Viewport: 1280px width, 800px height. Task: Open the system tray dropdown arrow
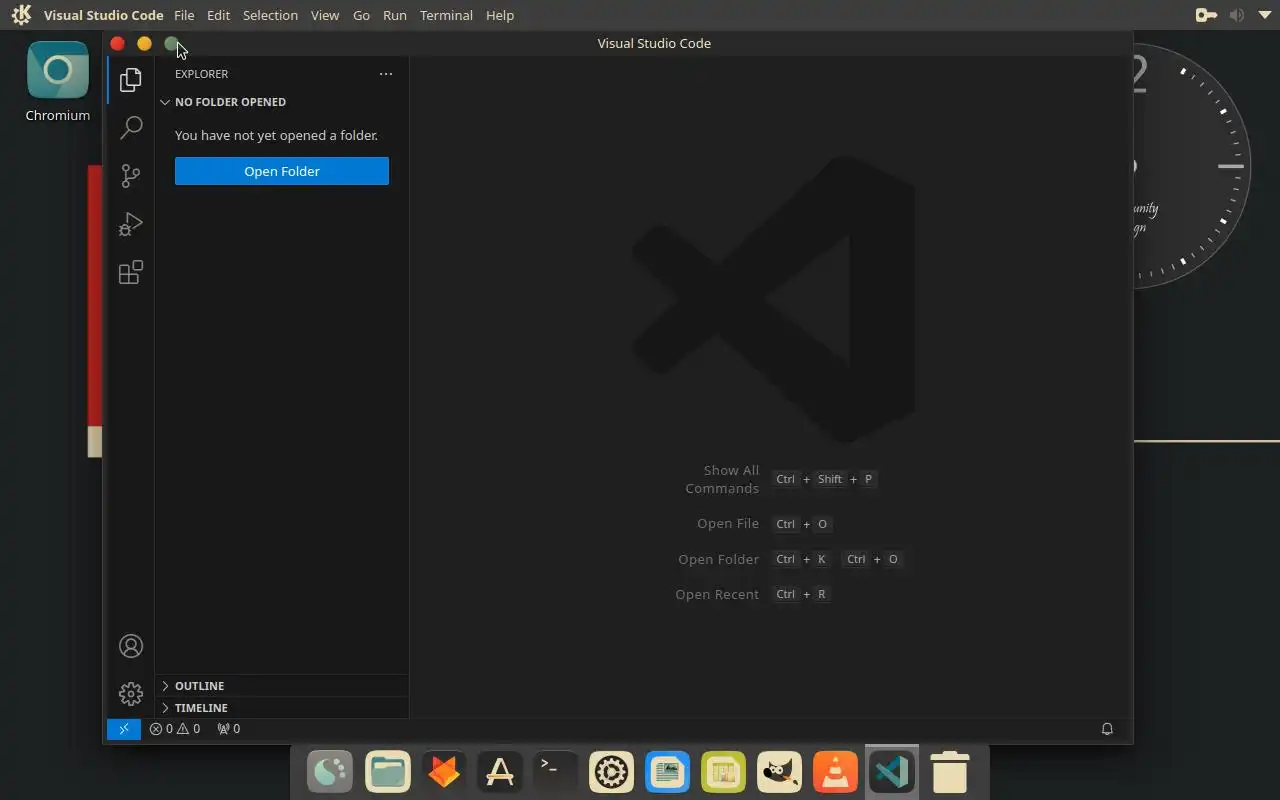click(x=1264, y=15)
